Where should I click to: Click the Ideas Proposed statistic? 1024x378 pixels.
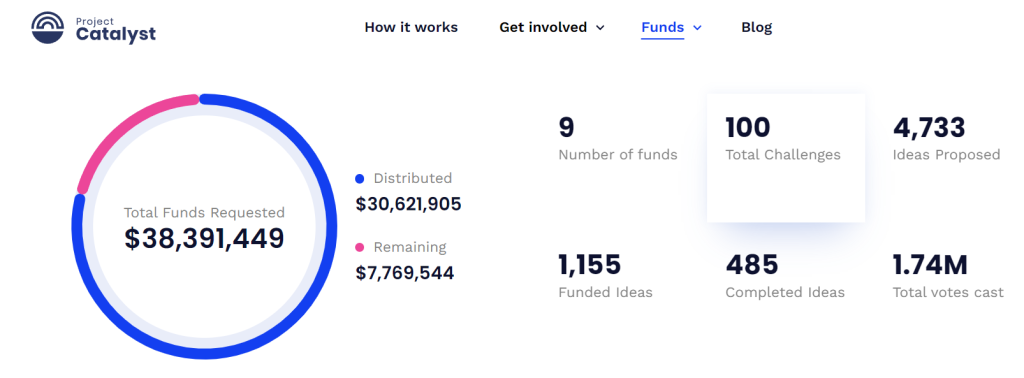(946, 138)
